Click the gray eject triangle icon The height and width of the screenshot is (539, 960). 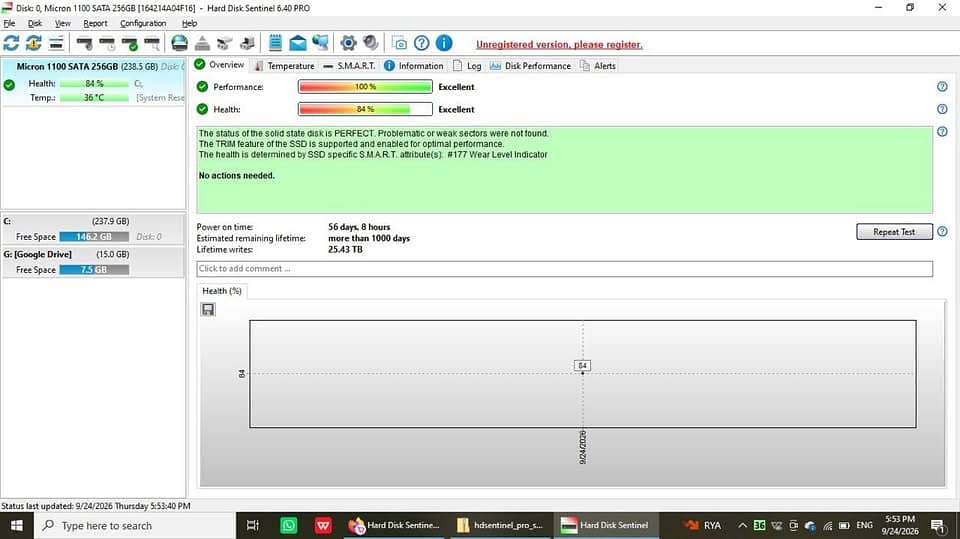coord(202,43)
